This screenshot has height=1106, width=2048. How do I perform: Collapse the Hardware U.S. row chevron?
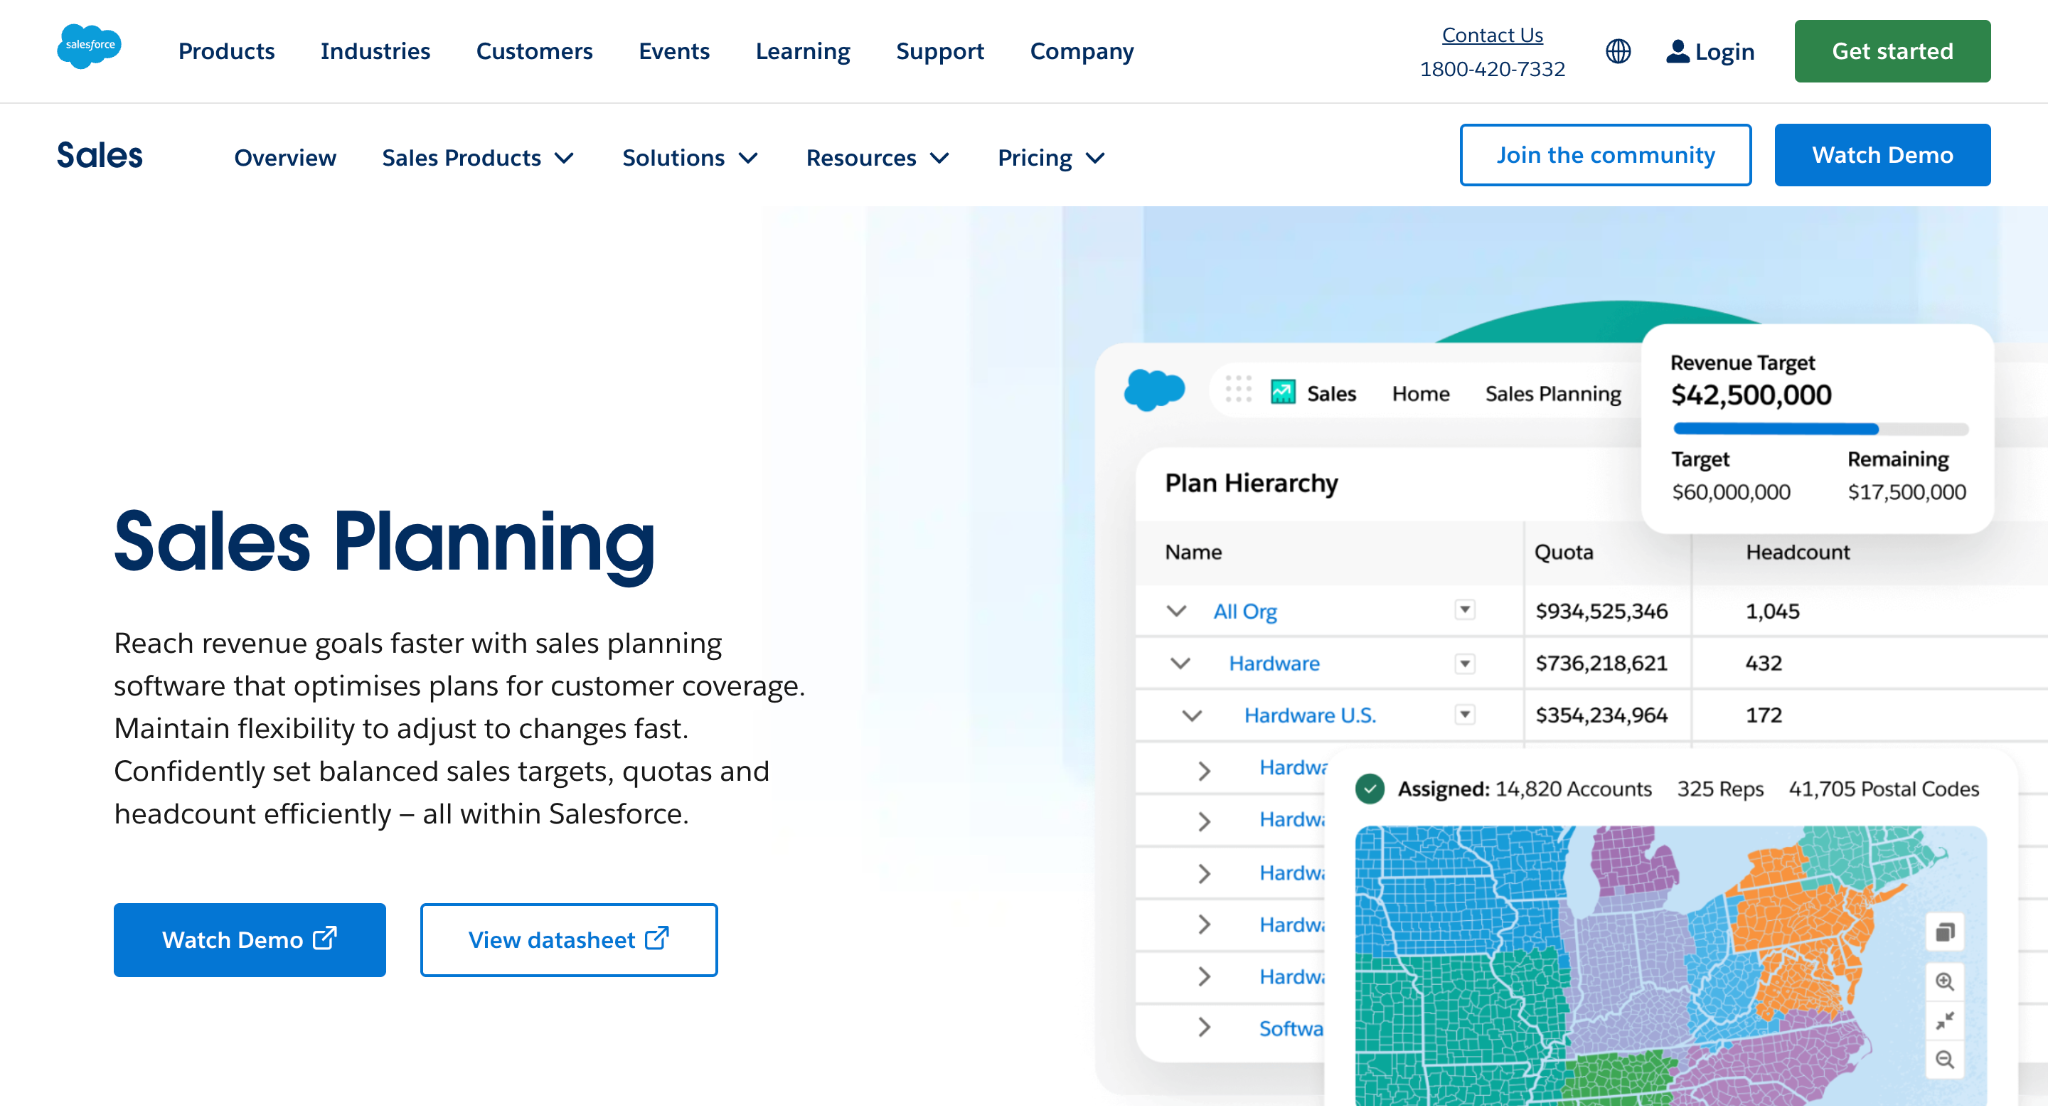pyautogui.click(x=1192, y=715)
